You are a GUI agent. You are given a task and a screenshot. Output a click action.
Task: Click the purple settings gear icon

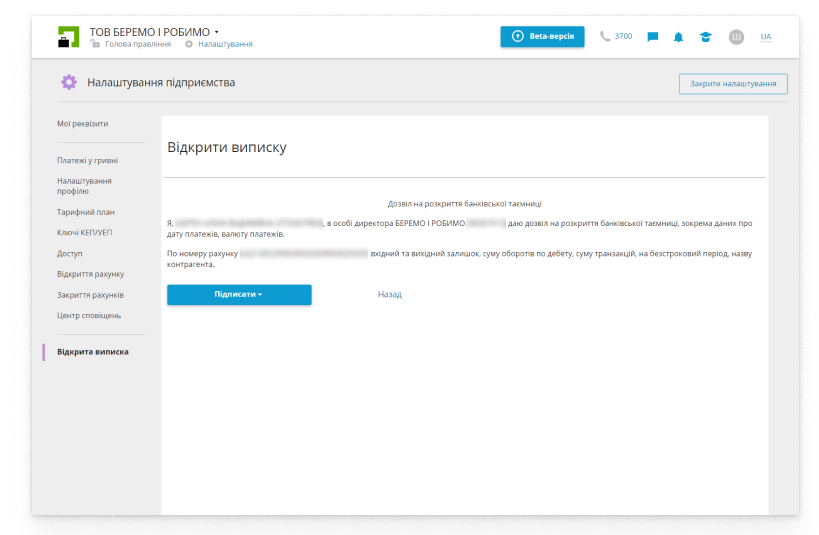coord(68,82)
